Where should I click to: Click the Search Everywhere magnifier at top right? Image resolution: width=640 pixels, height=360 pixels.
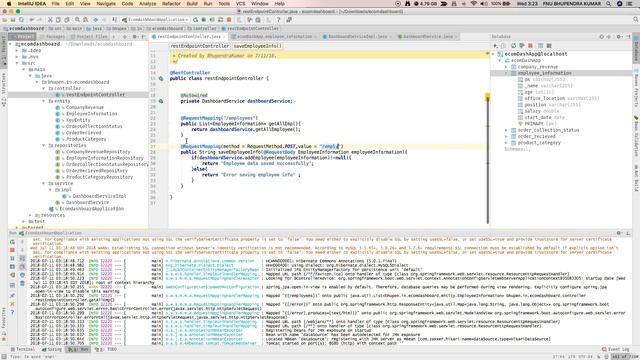[x=636, y=20]
